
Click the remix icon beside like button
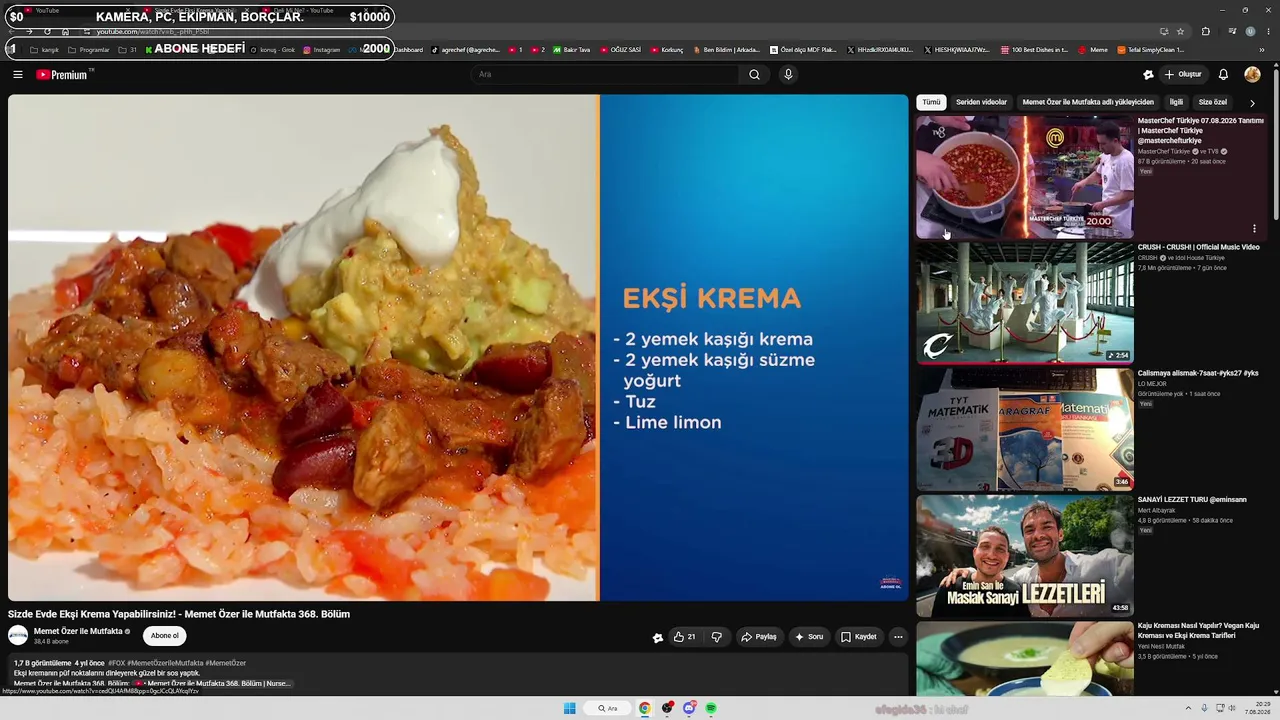click(x=657, y=637)
